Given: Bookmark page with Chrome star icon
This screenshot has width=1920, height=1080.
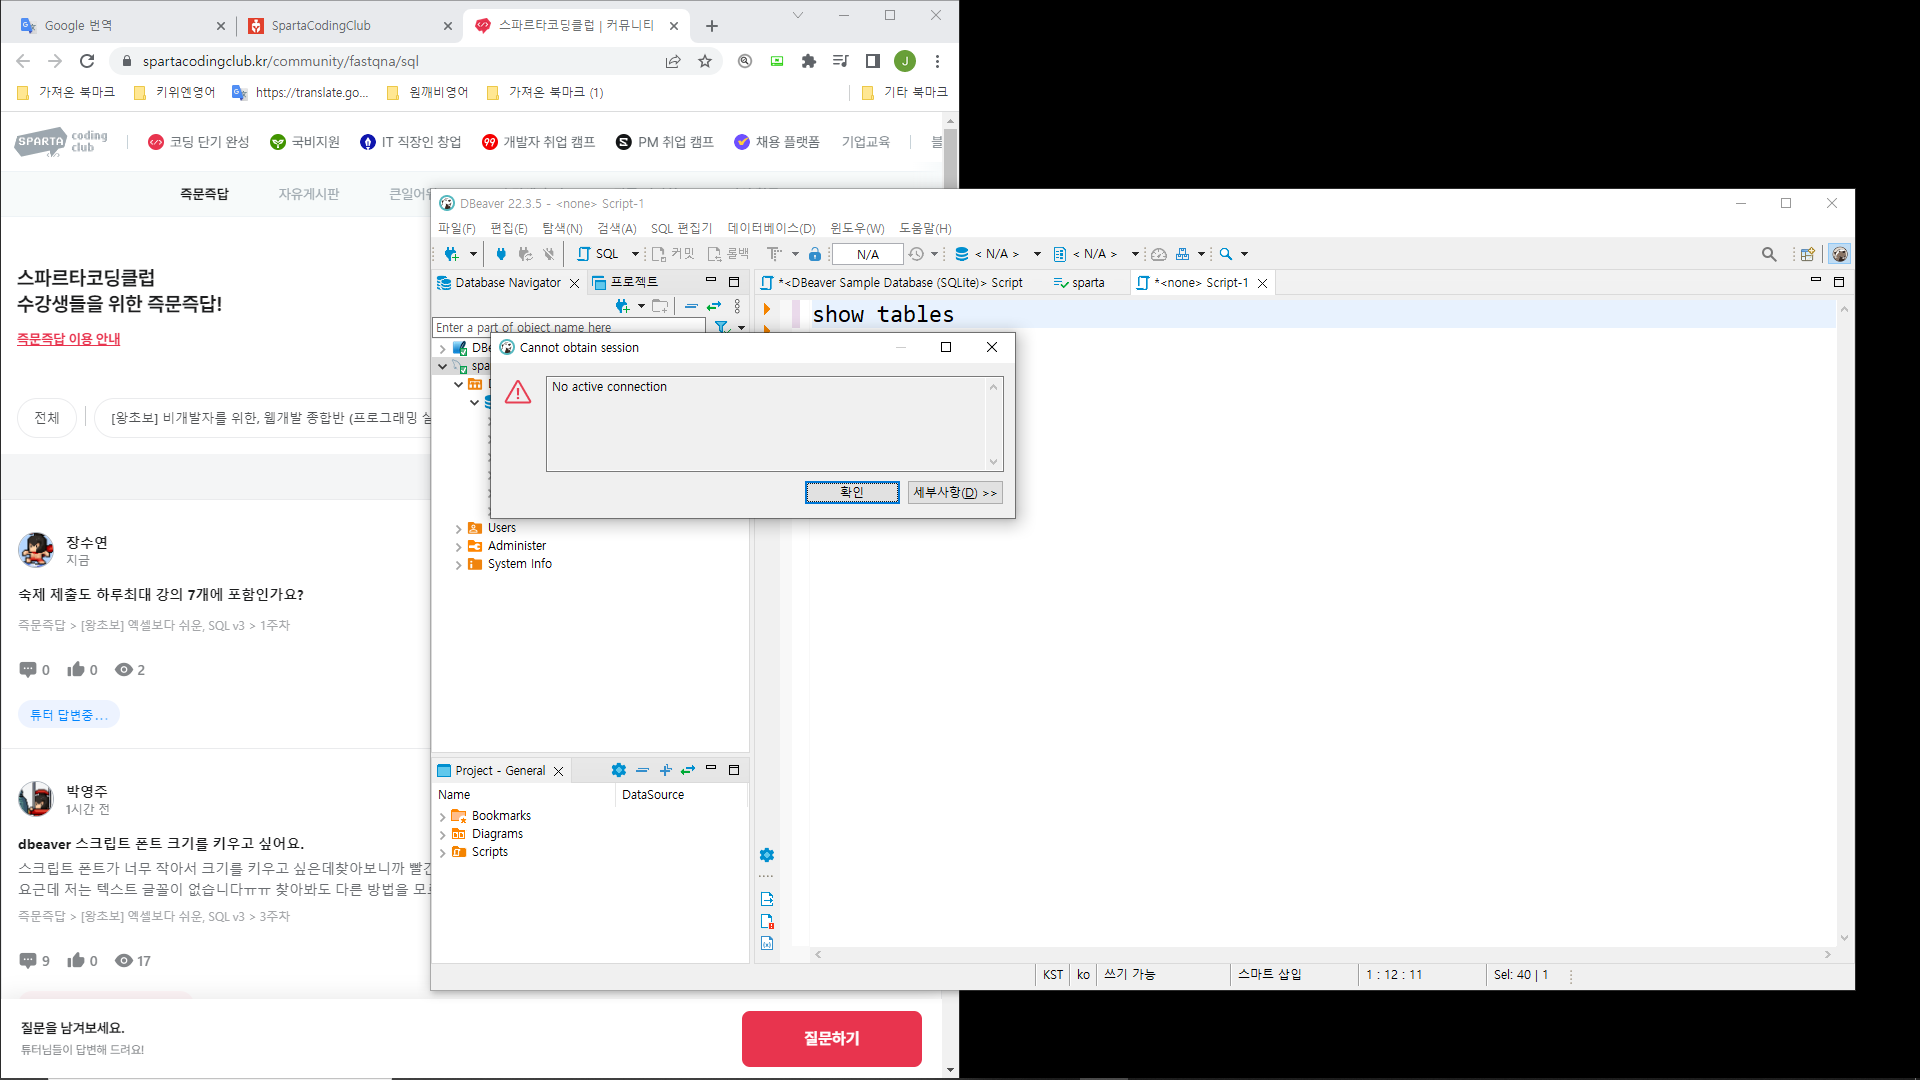Looking at the screenshot, I should pyautogui.click(x=705, y=61).
